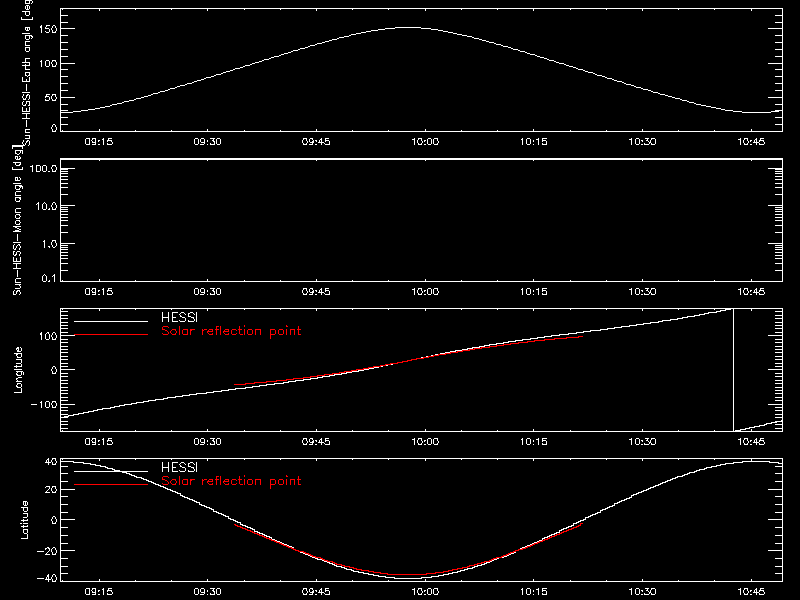This screenshot has width=800, height=600.
Task: Click the Sun-HESSI-Moon angle [deg] axis title
Action: click(18, 220)
